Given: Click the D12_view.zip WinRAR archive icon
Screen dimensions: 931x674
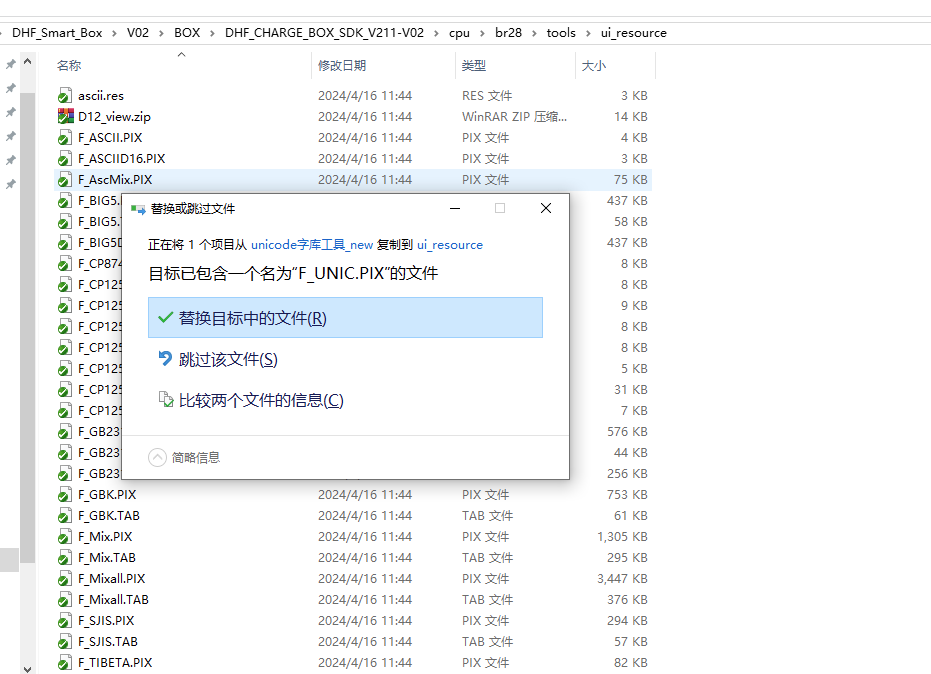Looking at the screenshot, I should tap(65, 116).
